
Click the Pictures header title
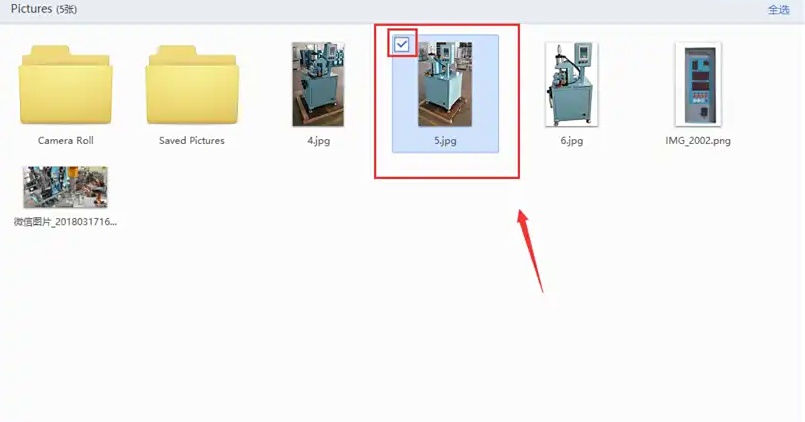31,9
